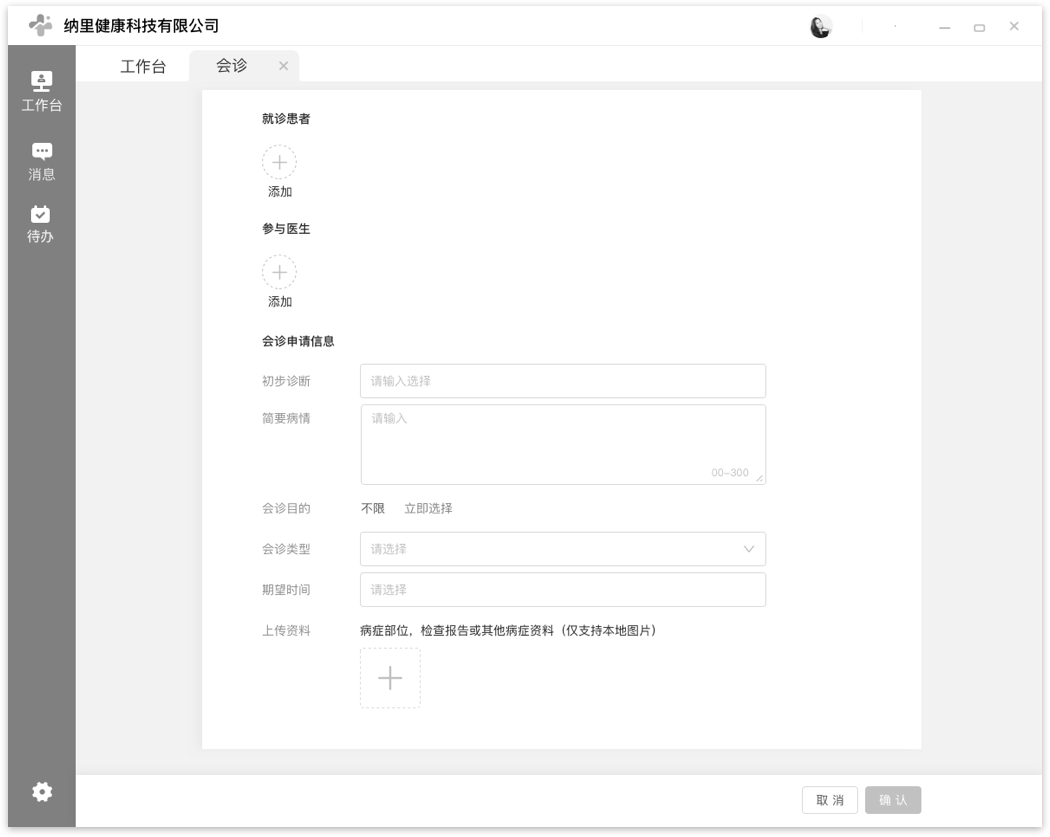Screen dimensions: 1050x837
Task: Open the 消息 messages sidebar icon
Action: 41,160
